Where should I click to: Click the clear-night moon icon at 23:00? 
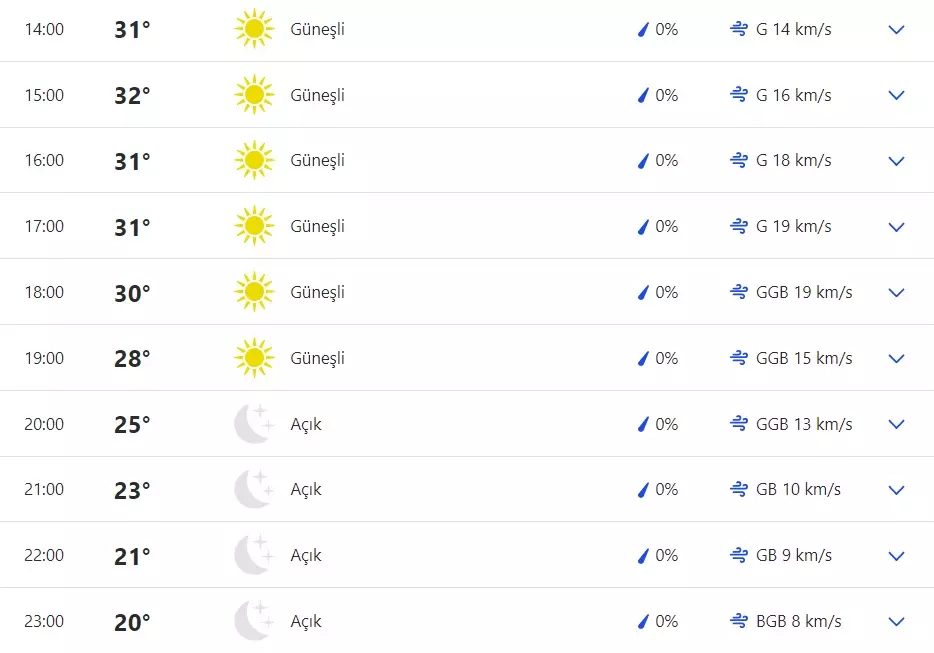(x=254, y=621)
